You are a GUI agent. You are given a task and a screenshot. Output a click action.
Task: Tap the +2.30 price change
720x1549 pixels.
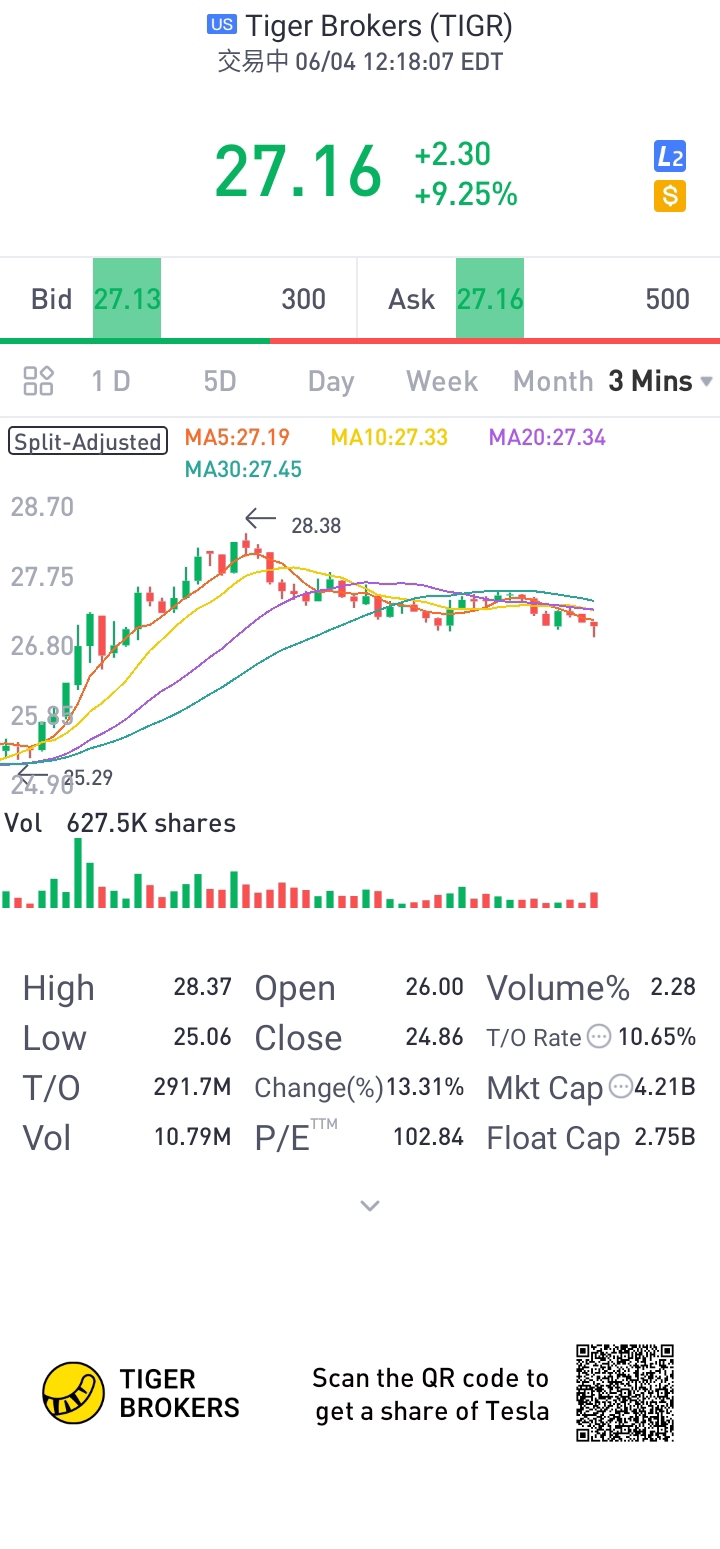click(453, 154)
